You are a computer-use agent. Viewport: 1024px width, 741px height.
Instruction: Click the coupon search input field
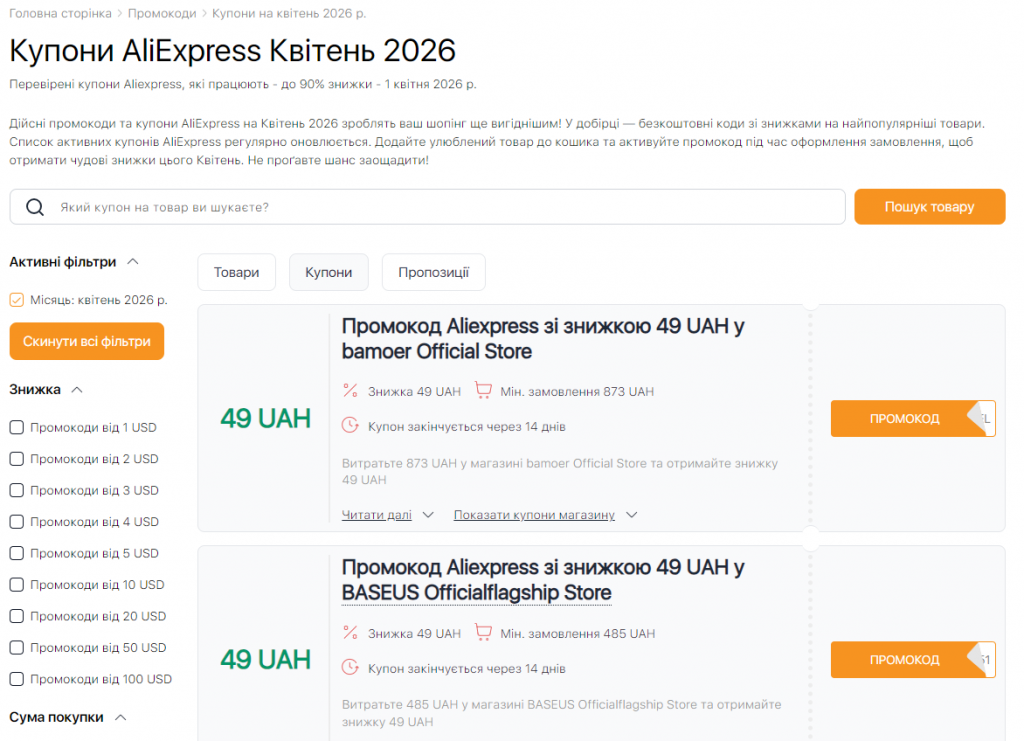pos(400,206)
